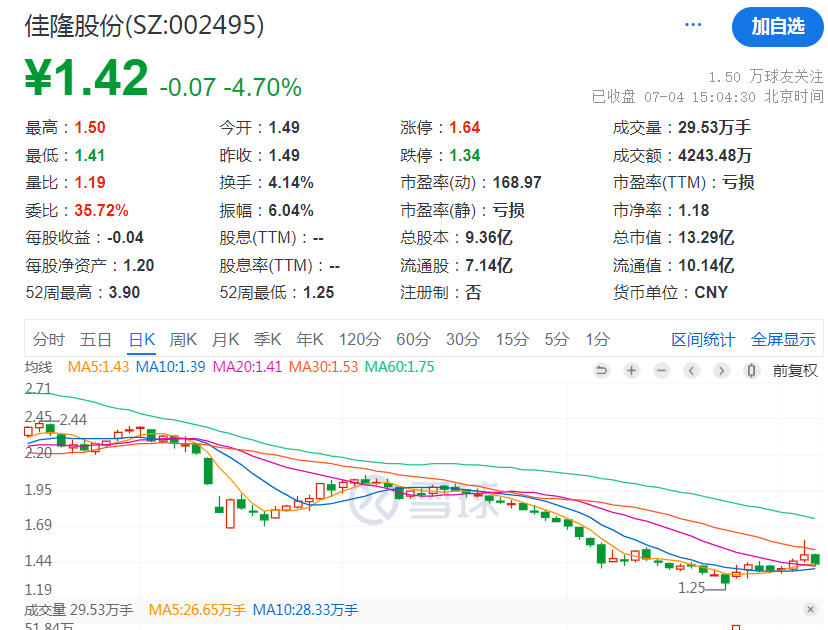Click the 注册制 value 否
The width and height of the screenshot is (828, 630).
coord(473,293)
